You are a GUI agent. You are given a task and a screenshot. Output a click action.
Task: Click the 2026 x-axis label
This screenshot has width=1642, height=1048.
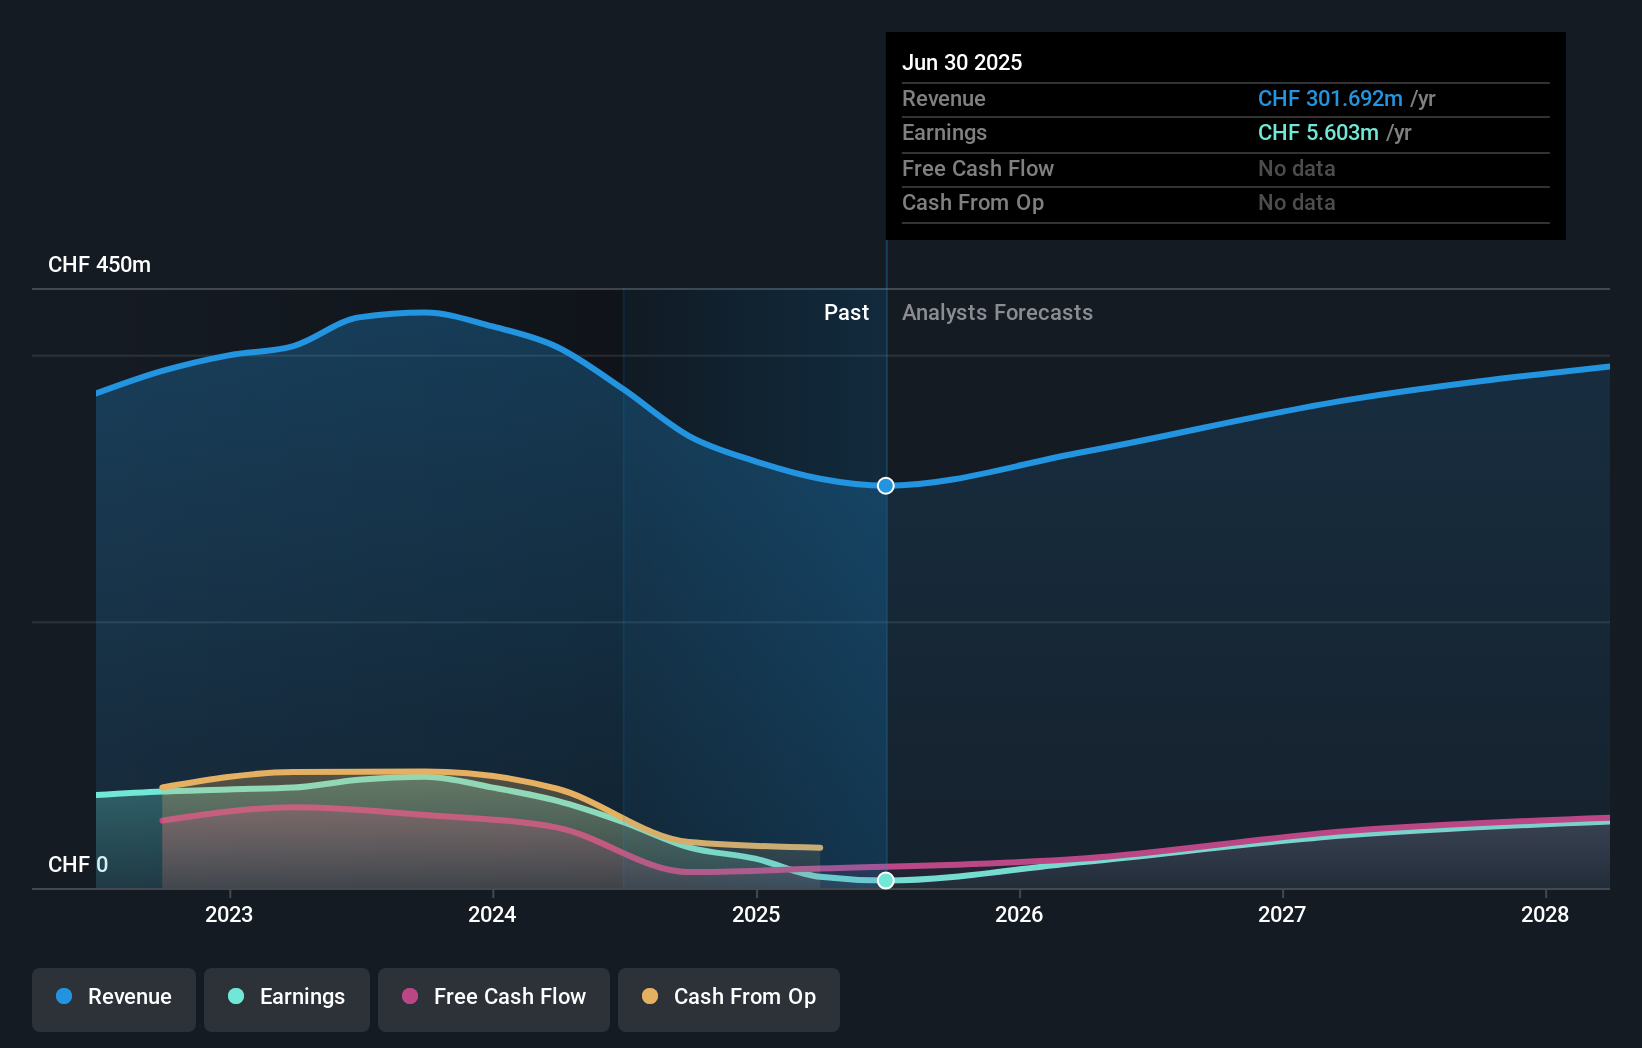pyautogui.click(x=1019, y=914)
